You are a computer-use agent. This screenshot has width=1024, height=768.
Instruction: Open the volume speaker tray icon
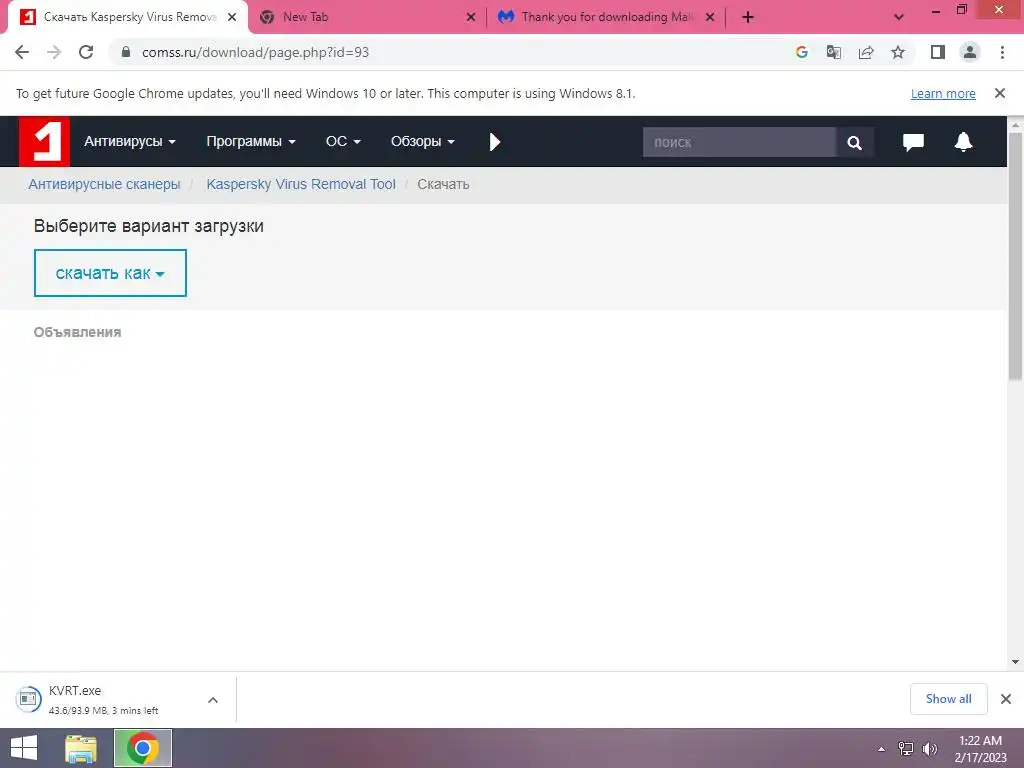pos(930,749)
